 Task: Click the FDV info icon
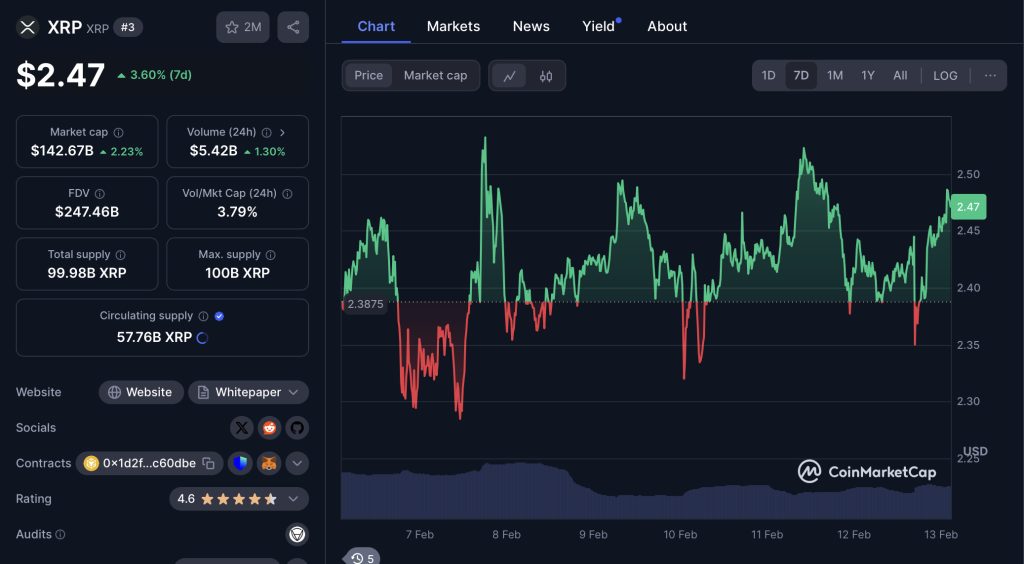tap(100, 194)
